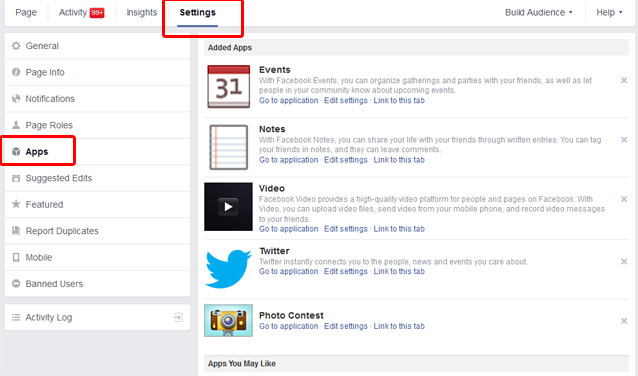
Task: Click the Events app title
Action: 275,70
